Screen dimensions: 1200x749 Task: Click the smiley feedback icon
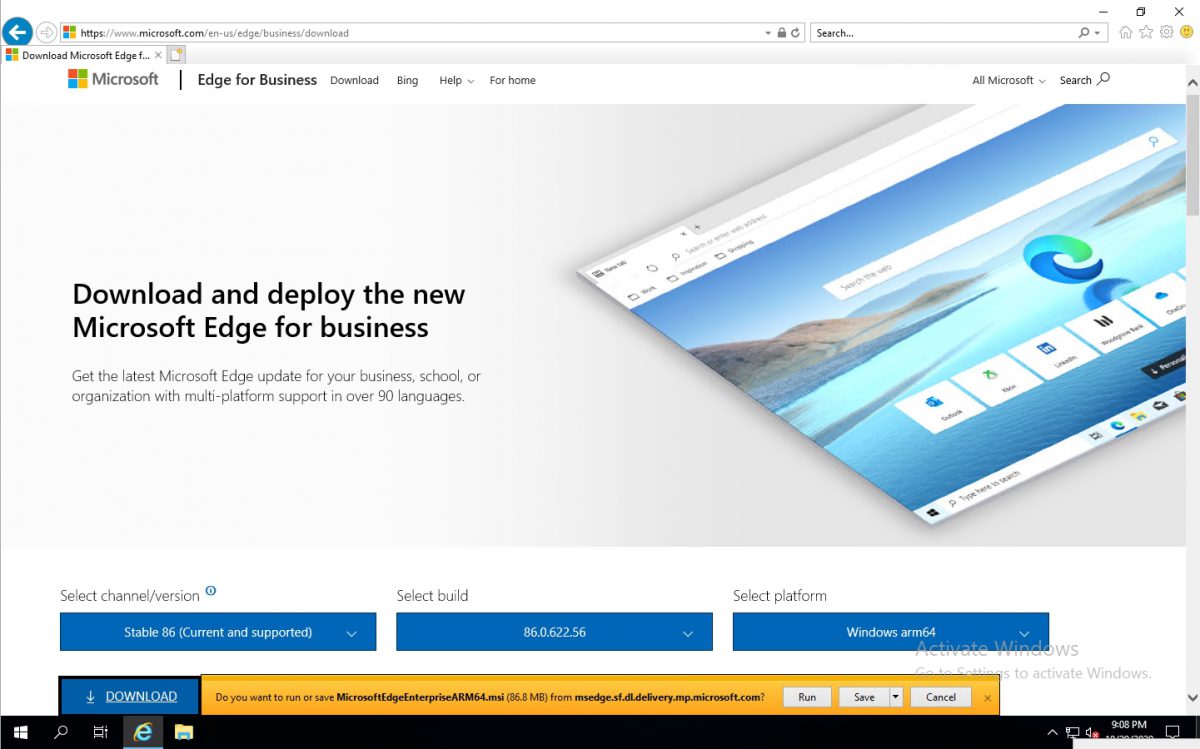[1185, 32]
